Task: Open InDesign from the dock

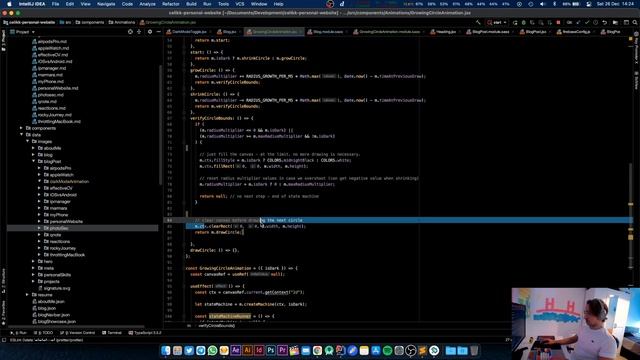Action: 259,350
